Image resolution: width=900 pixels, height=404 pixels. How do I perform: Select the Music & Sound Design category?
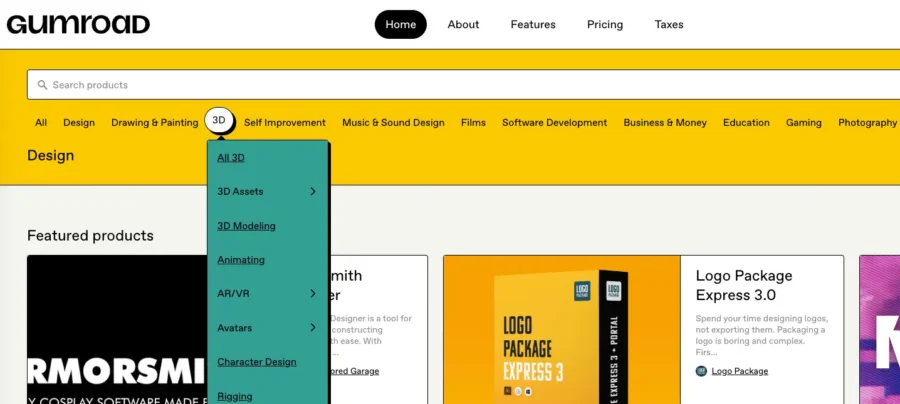coord(393,122)
